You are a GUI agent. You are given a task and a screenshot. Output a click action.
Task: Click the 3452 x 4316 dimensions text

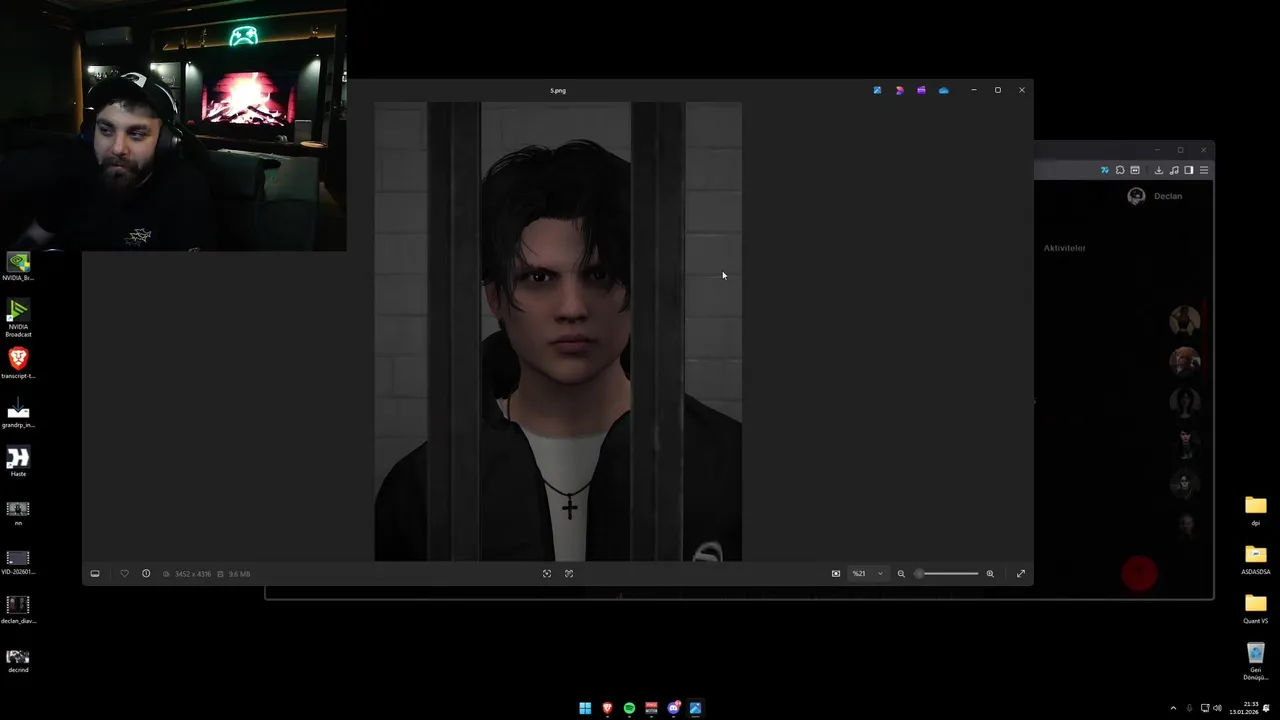[x=193, y=574]
